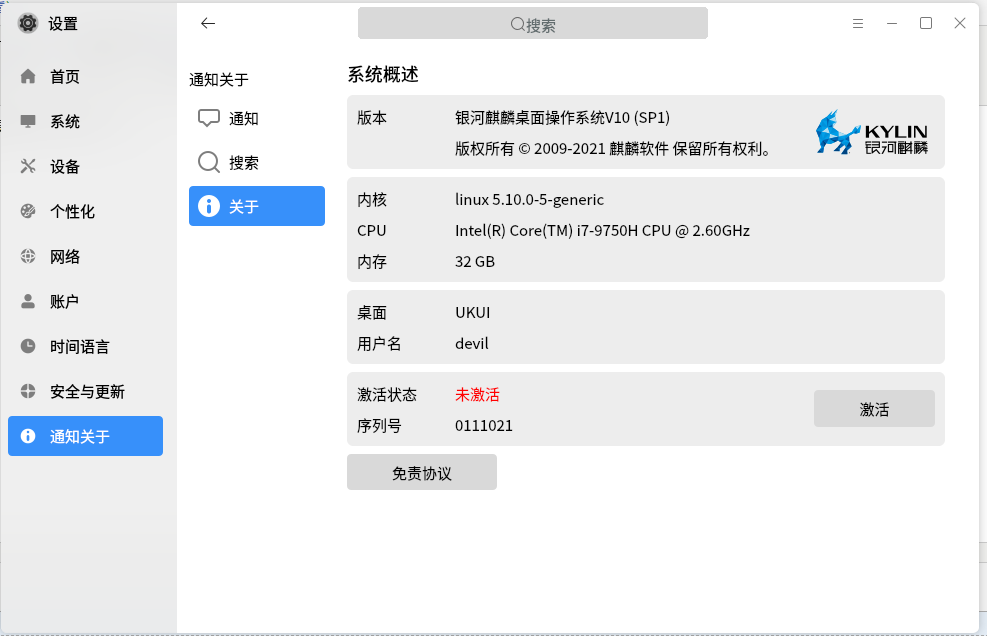
Task: Click the KYLIN 银河麒麟 logo
Action: (872, 132)
